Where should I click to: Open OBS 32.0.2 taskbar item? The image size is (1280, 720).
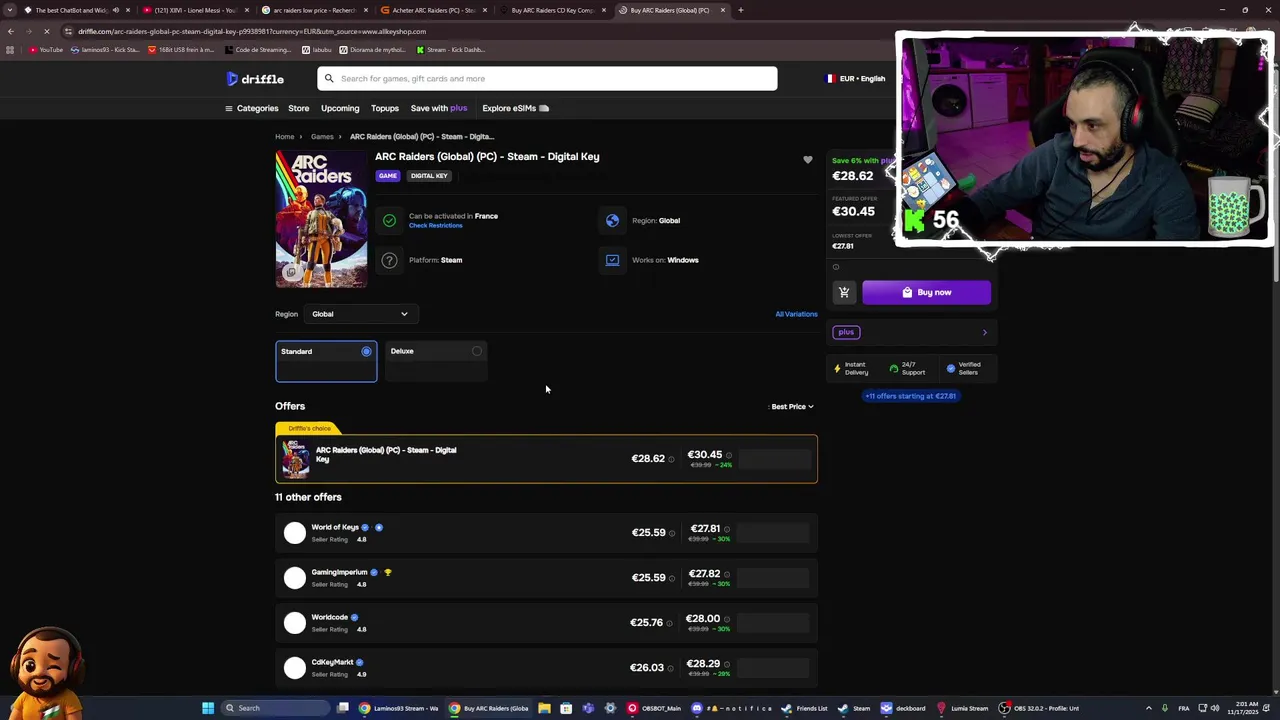[1039, 708]
